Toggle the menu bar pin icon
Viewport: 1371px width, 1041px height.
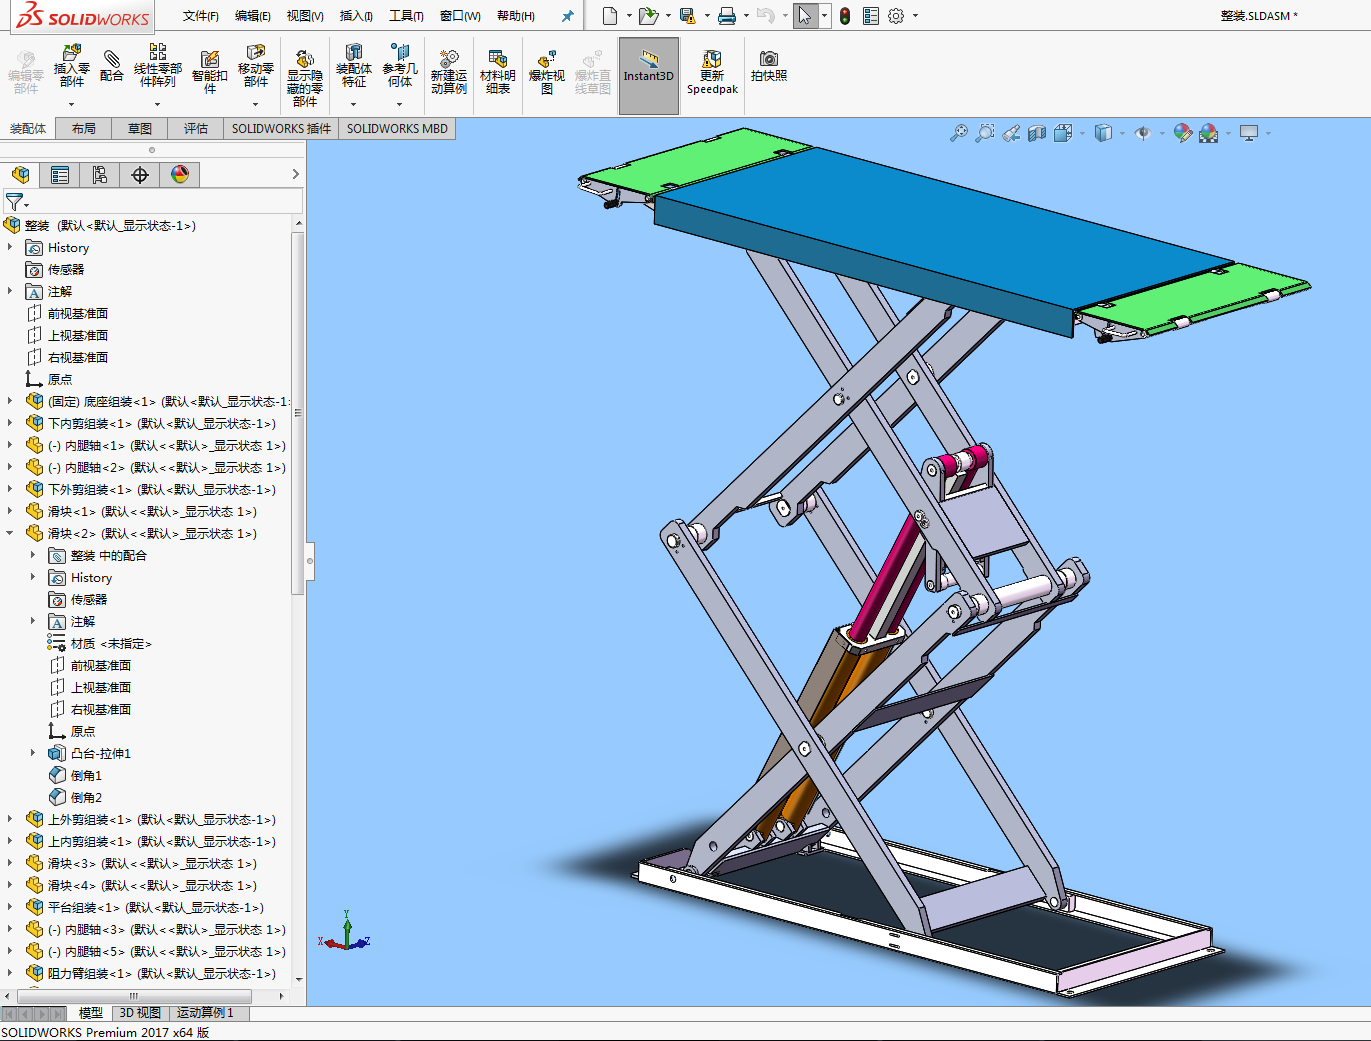click(x=567, y=16)
